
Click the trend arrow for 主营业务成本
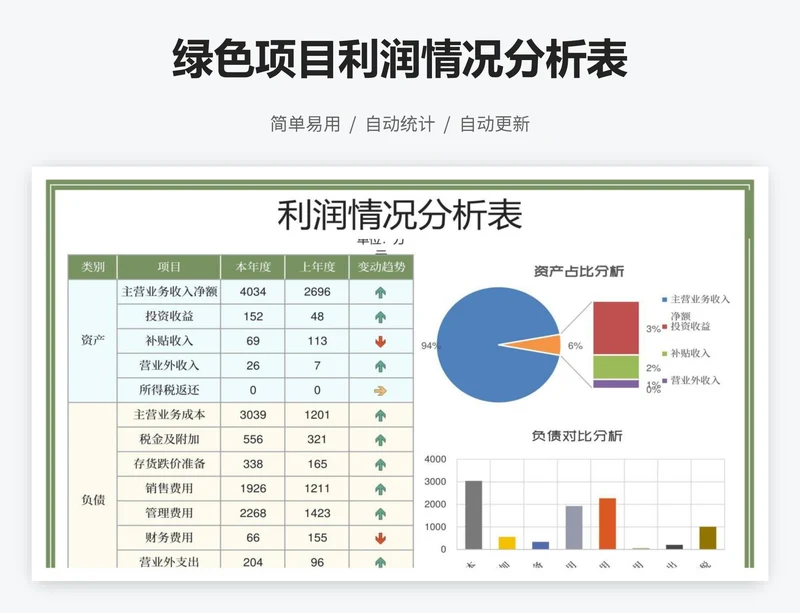[381, 415]
